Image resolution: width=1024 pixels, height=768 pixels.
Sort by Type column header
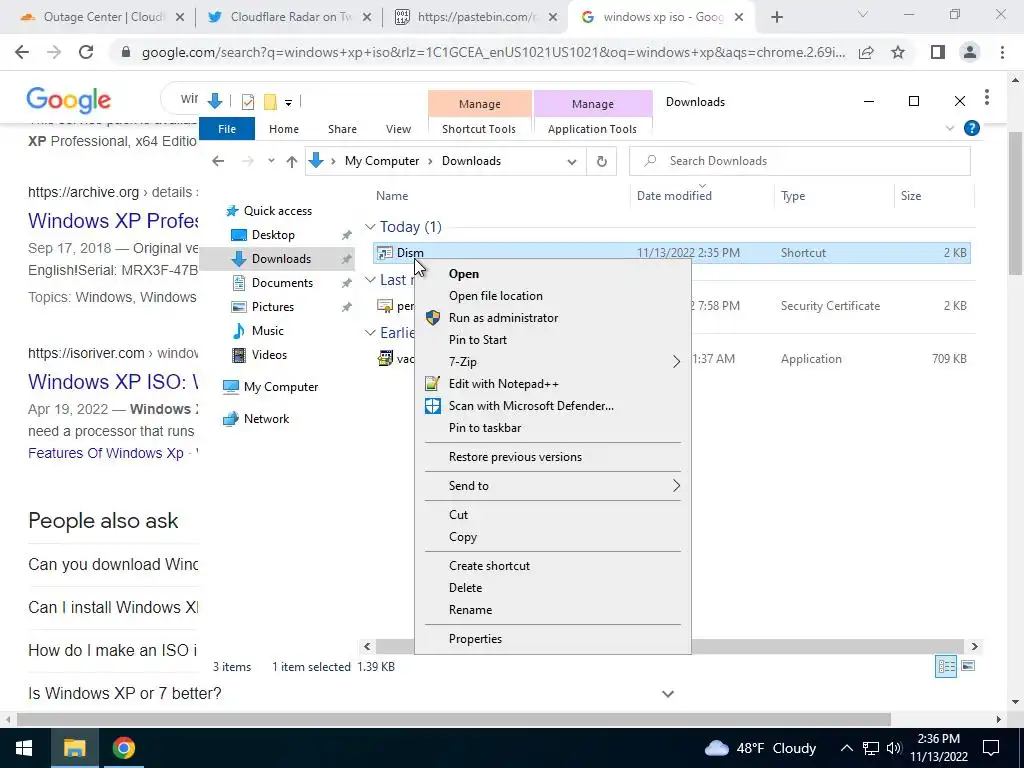[x=793, y=196]
